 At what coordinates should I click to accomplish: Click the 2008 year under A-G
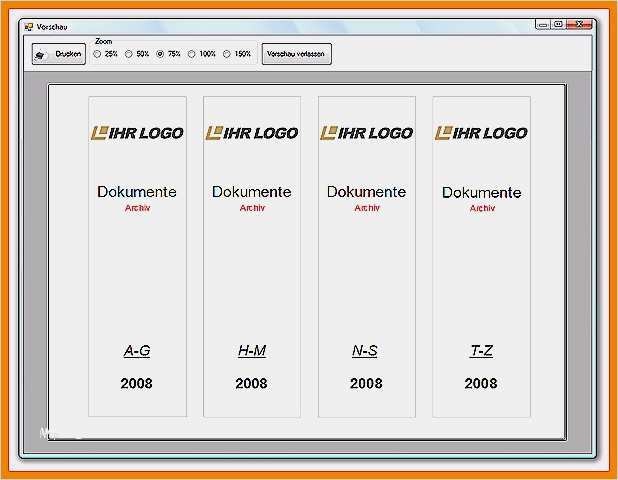pyautogui.click(x=136, y=383)
